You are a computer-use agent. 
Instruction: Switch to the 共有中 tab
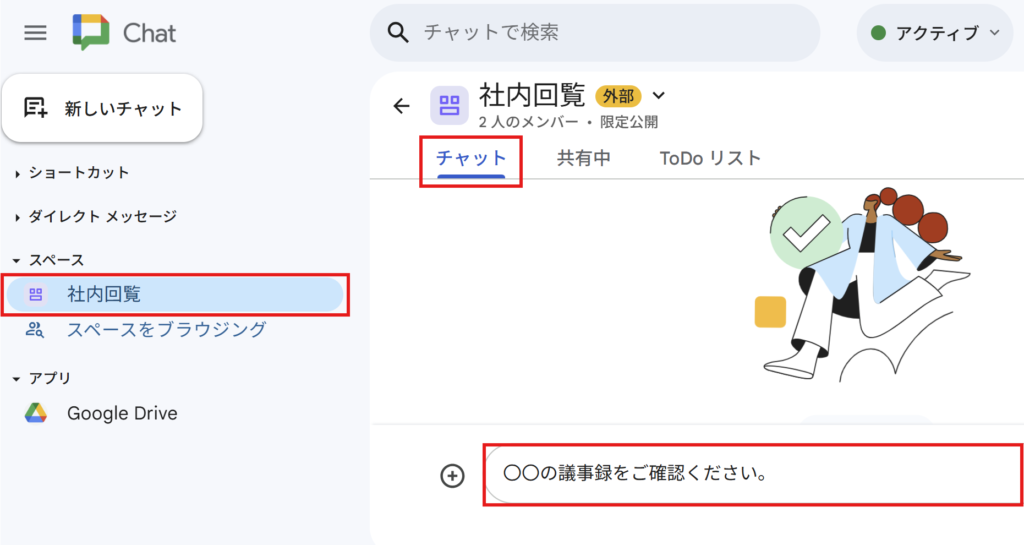(x=584, y=159)
